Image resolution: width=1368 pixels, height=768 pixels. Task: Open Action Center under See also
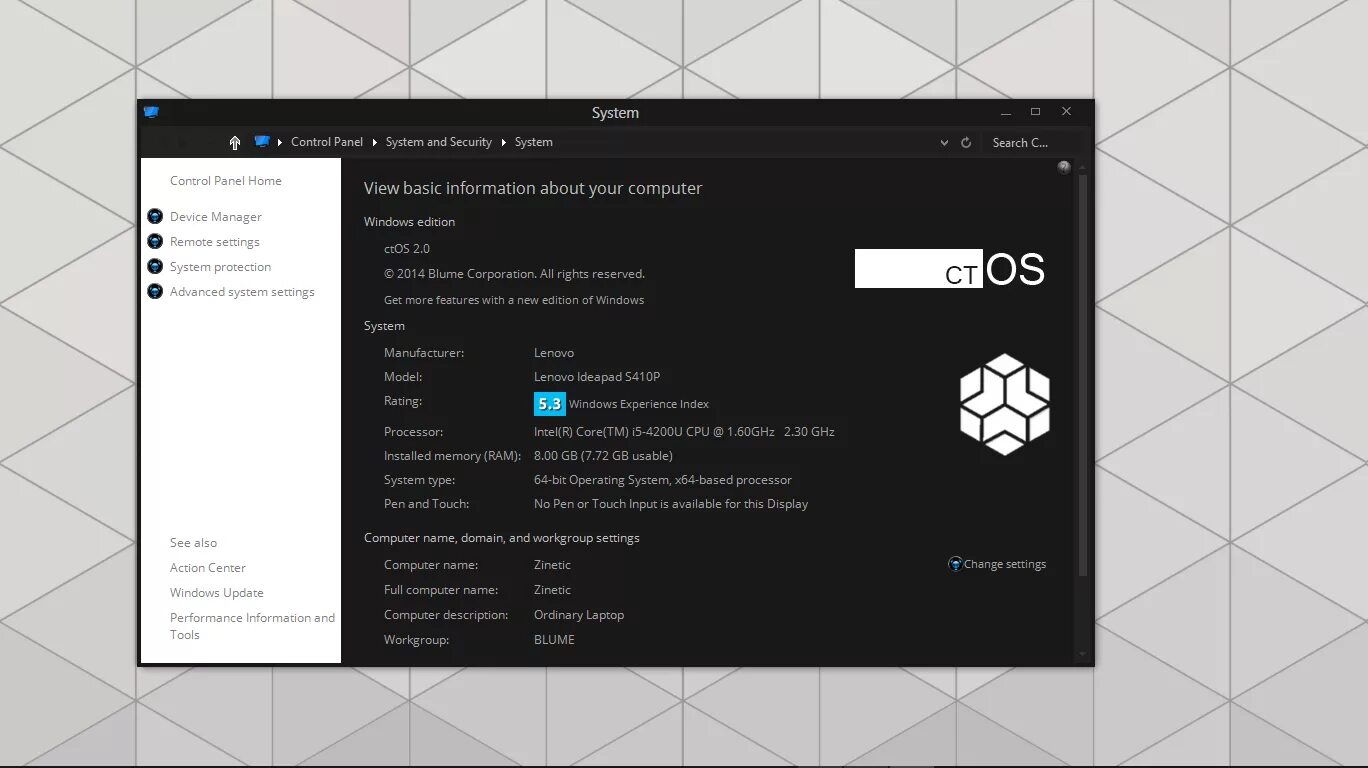pos(207,567)
